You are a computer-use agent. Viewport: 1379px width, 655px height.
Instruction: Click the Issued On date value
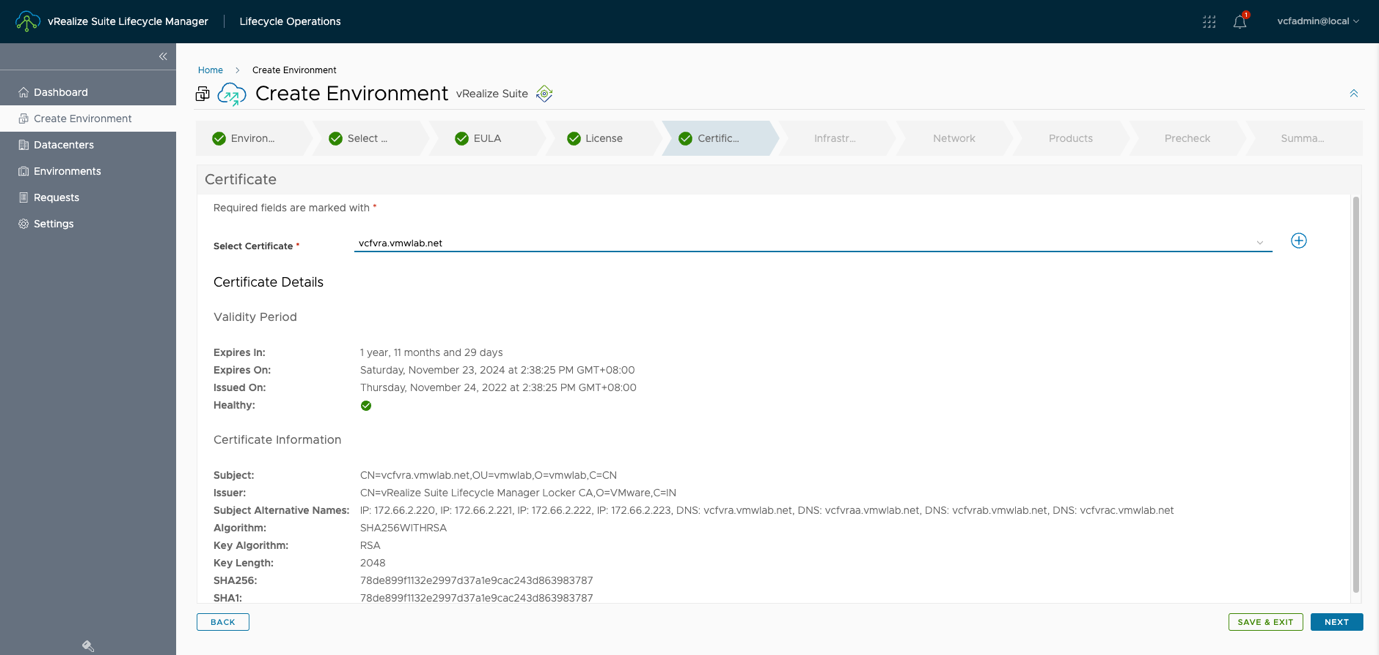pos(498,388)
